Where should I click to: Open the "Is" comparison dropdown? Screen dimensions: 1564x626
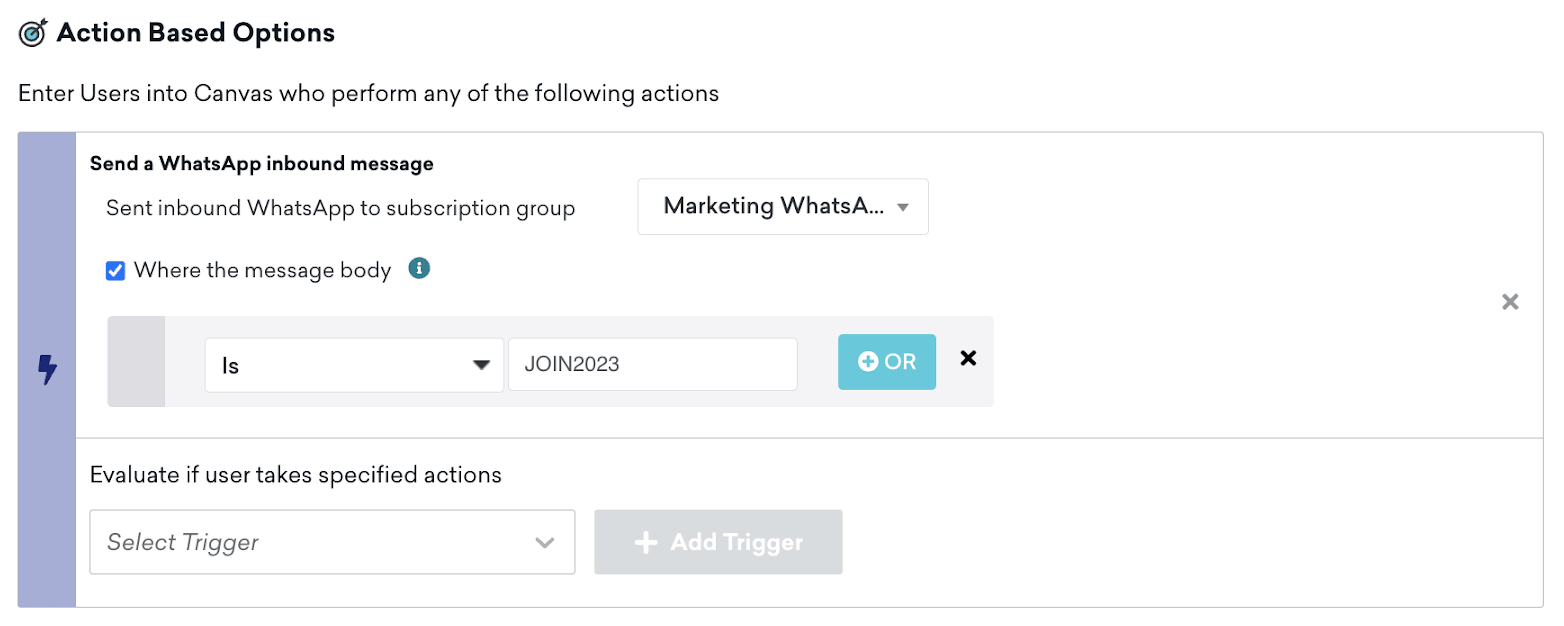[354, 365]
